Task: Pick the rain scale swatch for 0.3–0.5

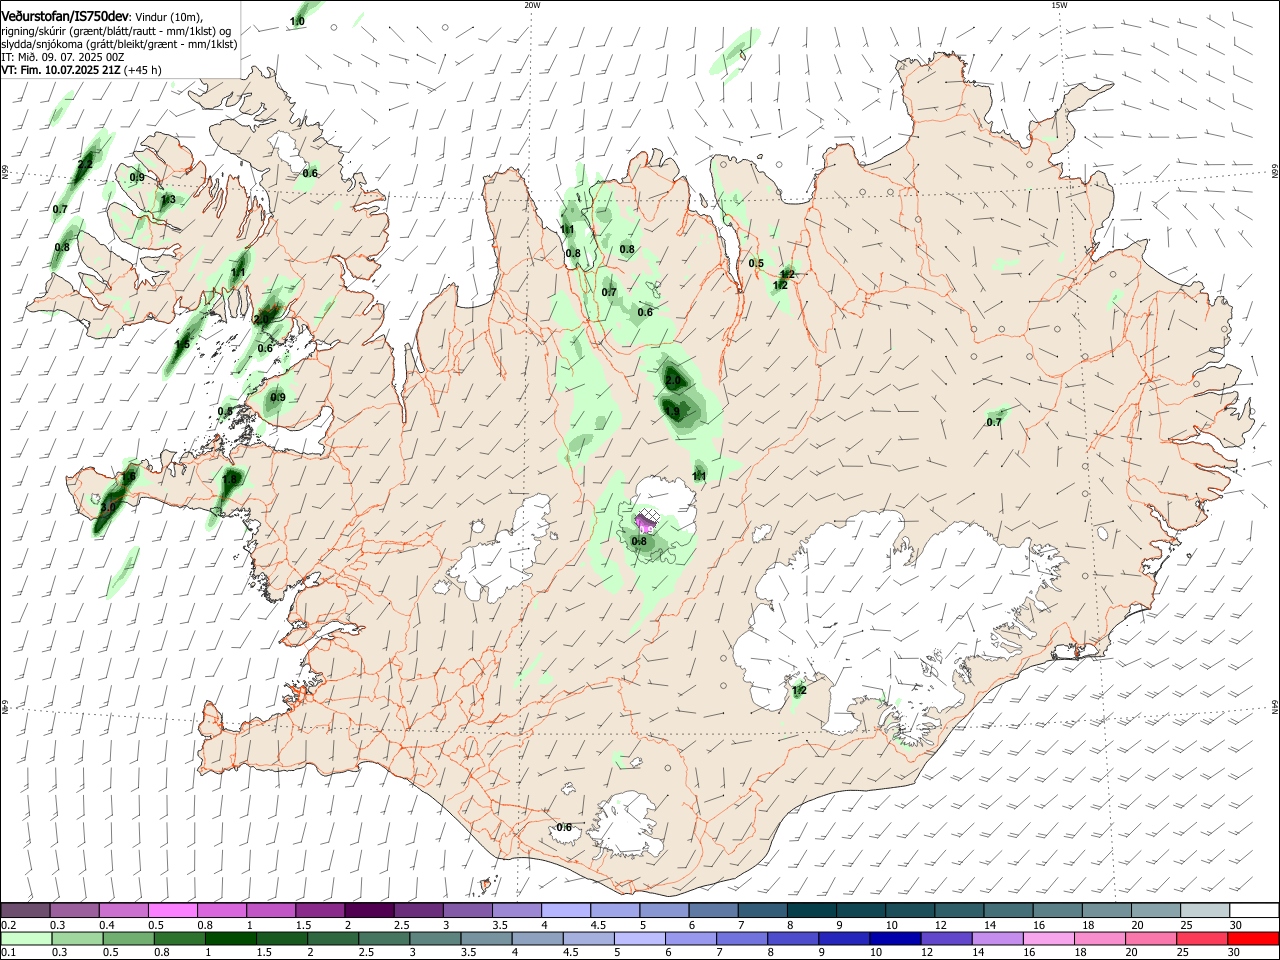Action: pyautogui.click(x=78, y=939)
